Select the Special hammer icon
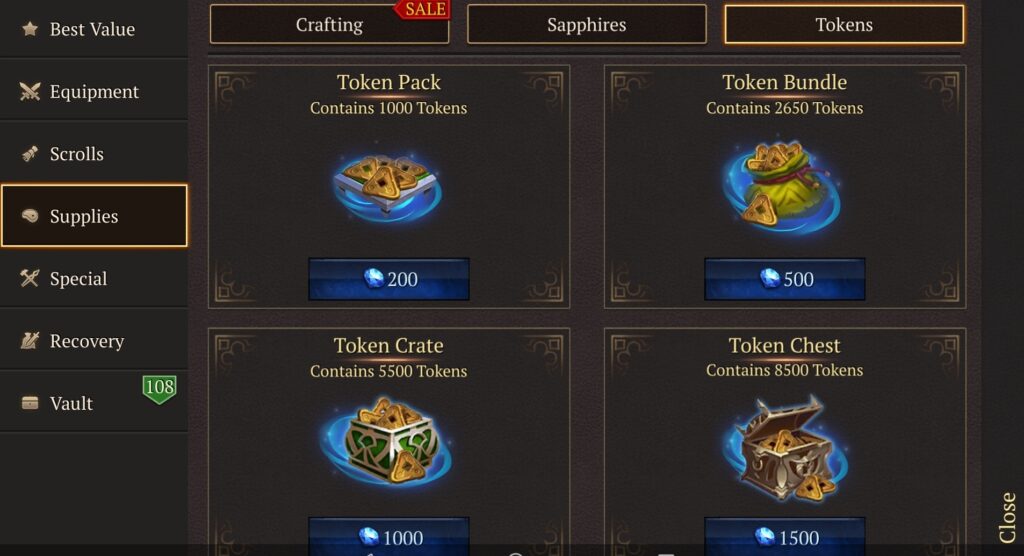Viewport: 1024px width, 556px height. tap(29, 278)
